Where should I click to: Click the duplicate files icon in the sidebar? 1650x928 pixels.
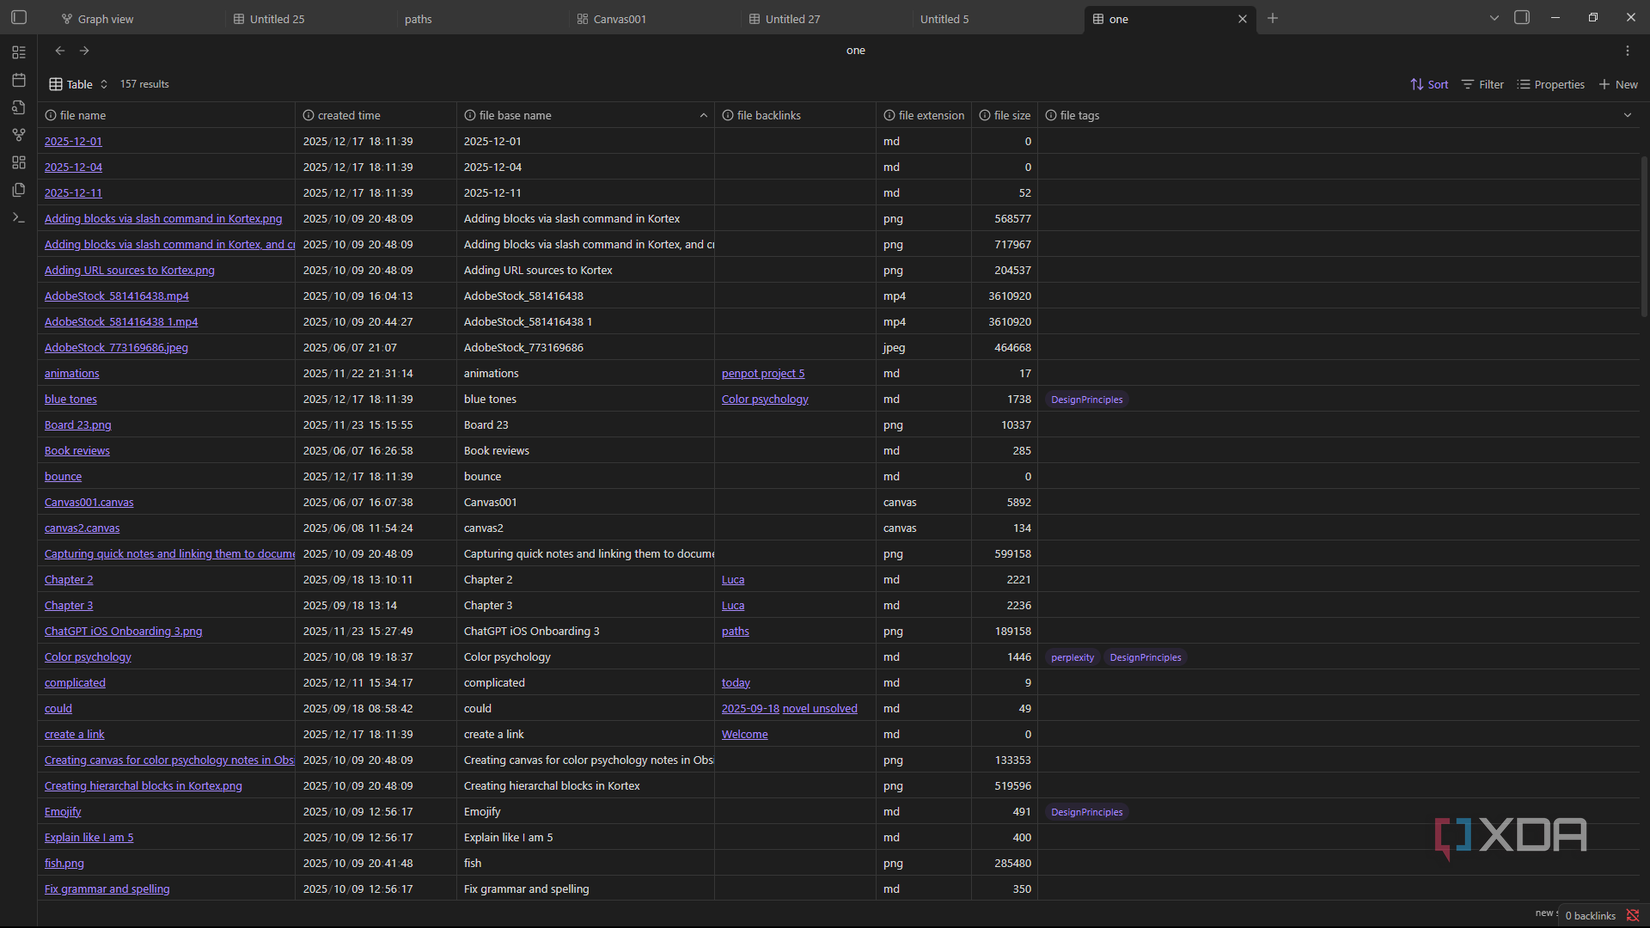point(18,189)
